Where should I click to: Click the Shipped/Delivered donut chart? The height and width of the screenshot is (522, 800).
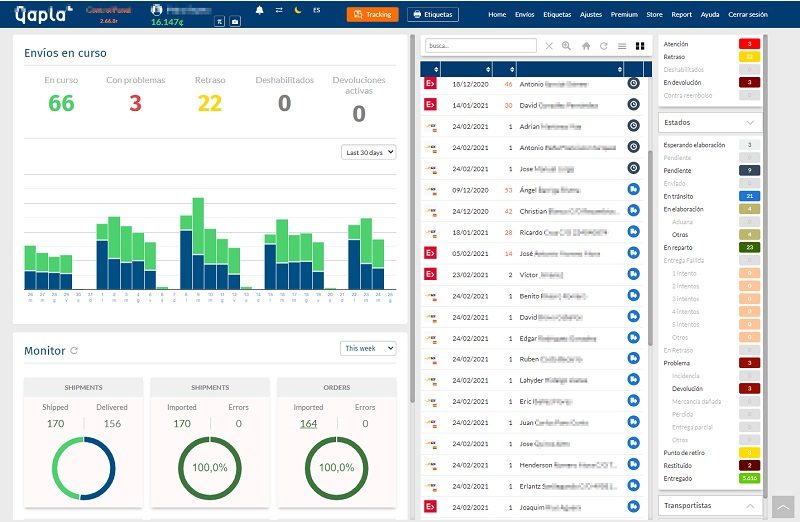(x=84, y=468)
